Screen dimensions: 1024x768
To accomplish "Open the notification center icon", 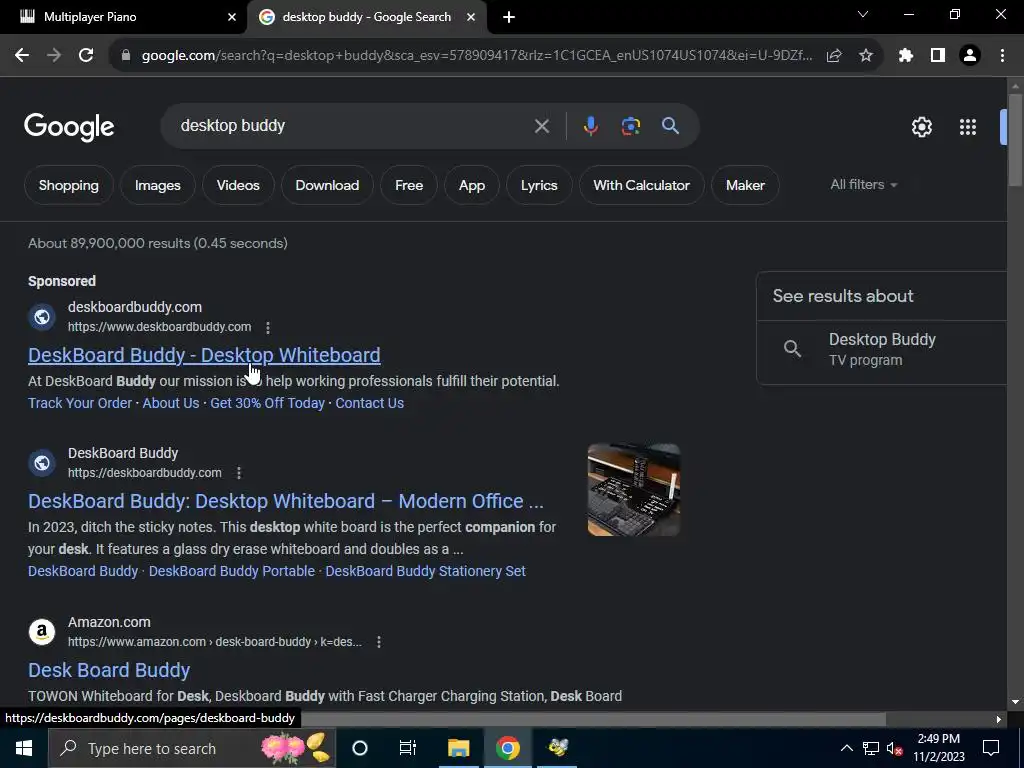I will point(991,748).
